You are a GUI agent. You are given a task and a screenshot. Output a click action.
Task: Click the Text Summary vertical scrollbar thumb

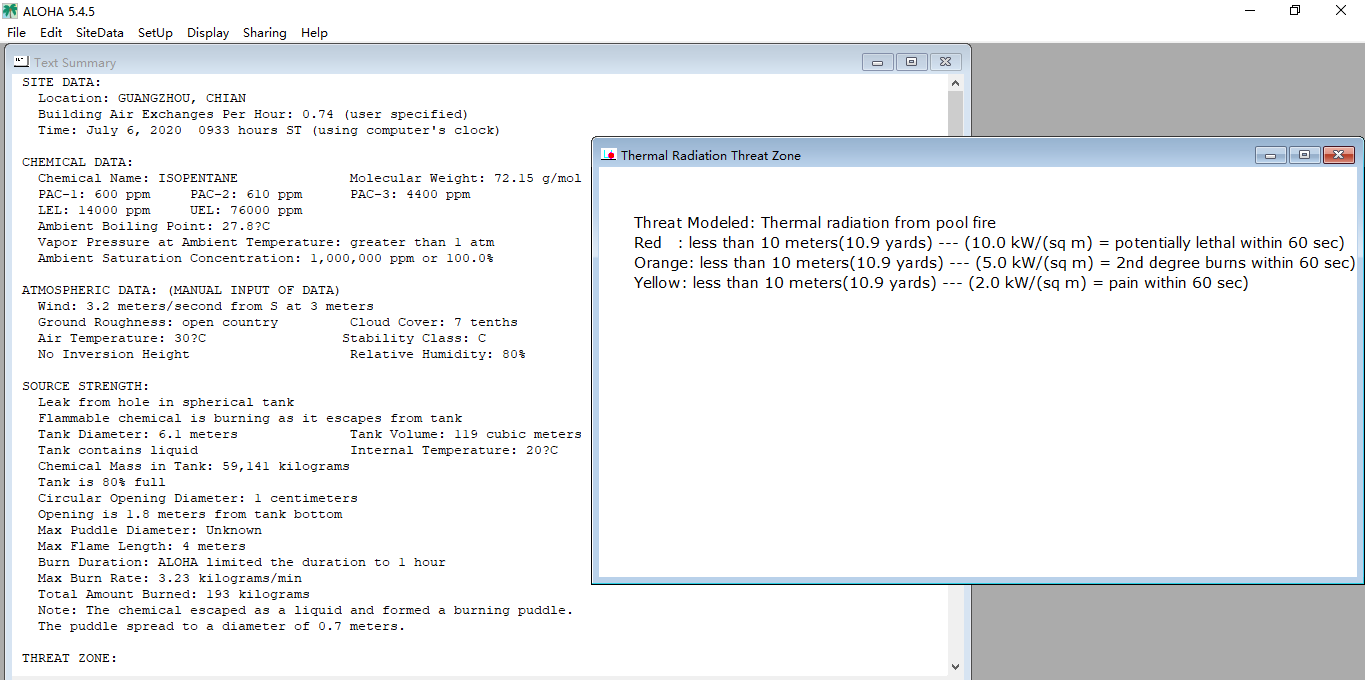[955, 115]
